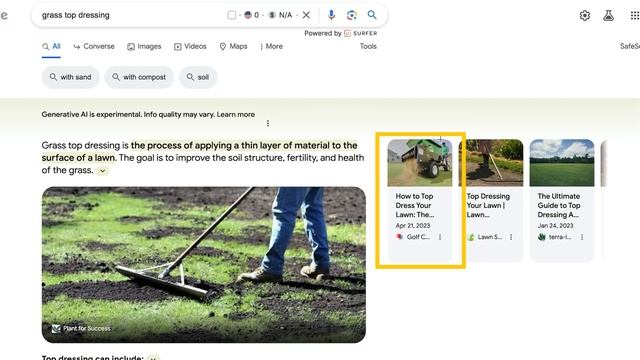
Task: Select the All results tab
Action: [x=51, y=47]
